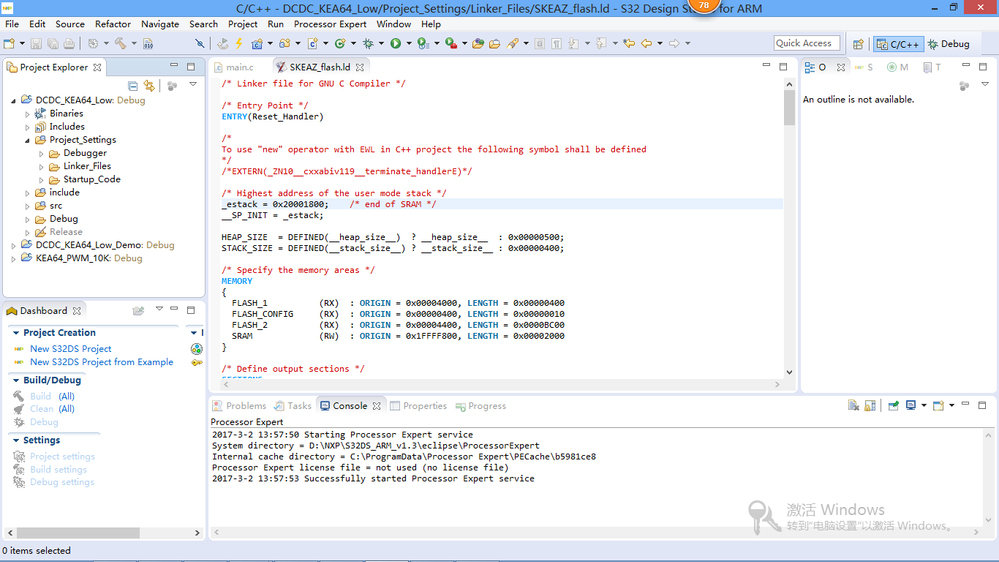The height and width of the screenshot is (562, 999).
Task: Expand the Startup_Code folder
Action: pyautogui.click(x=41, y=180)
